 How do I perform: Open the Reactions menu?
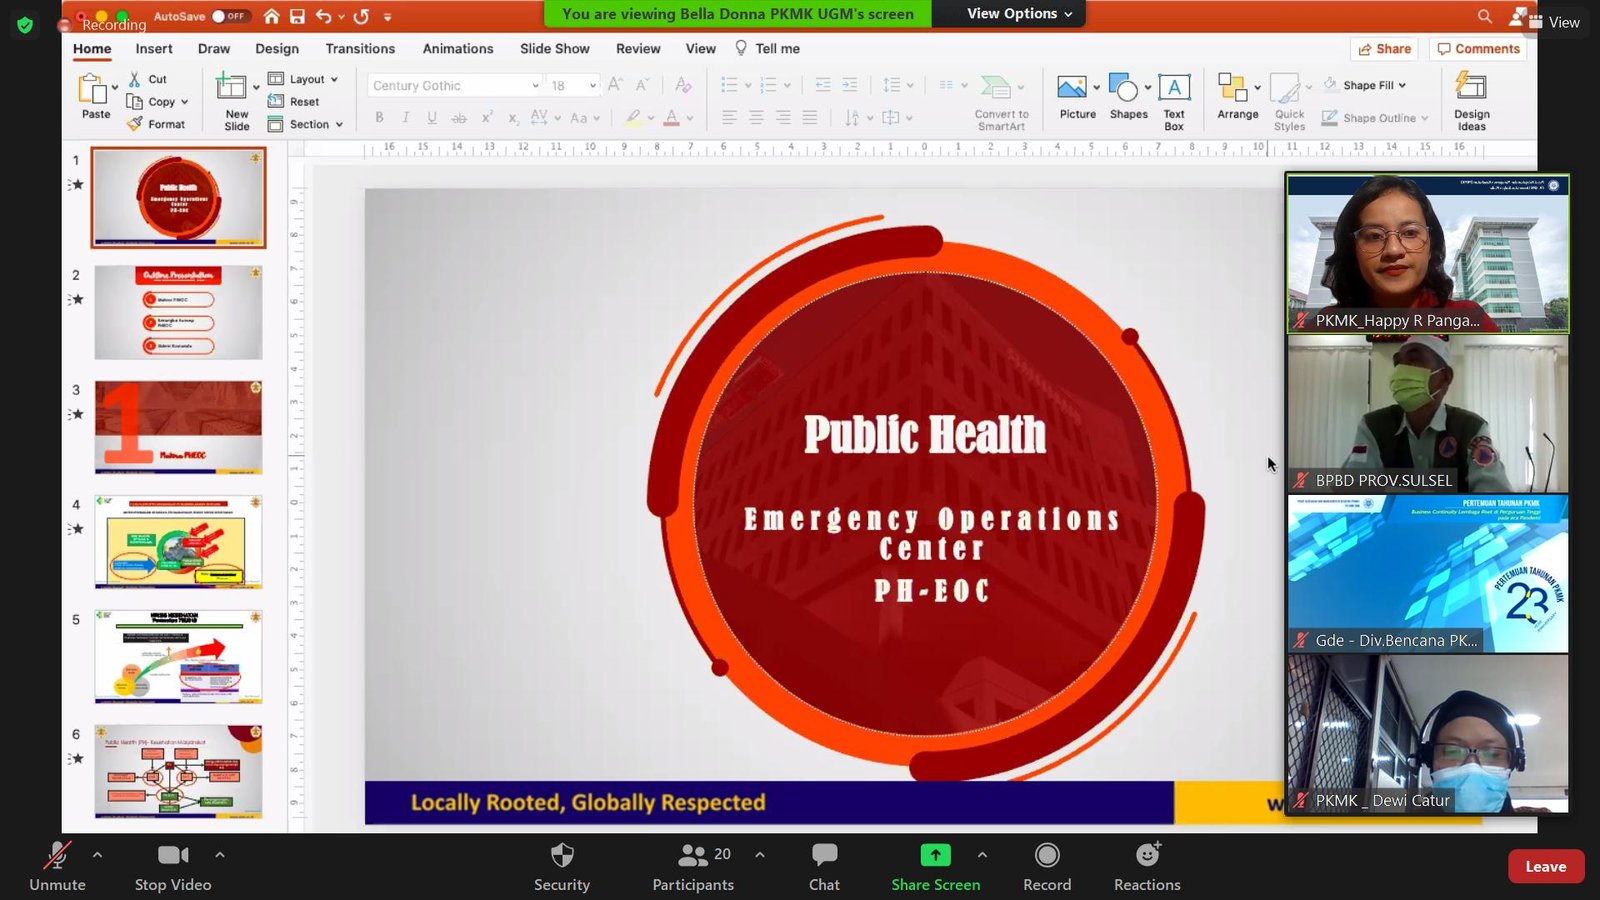[1147, 856]
